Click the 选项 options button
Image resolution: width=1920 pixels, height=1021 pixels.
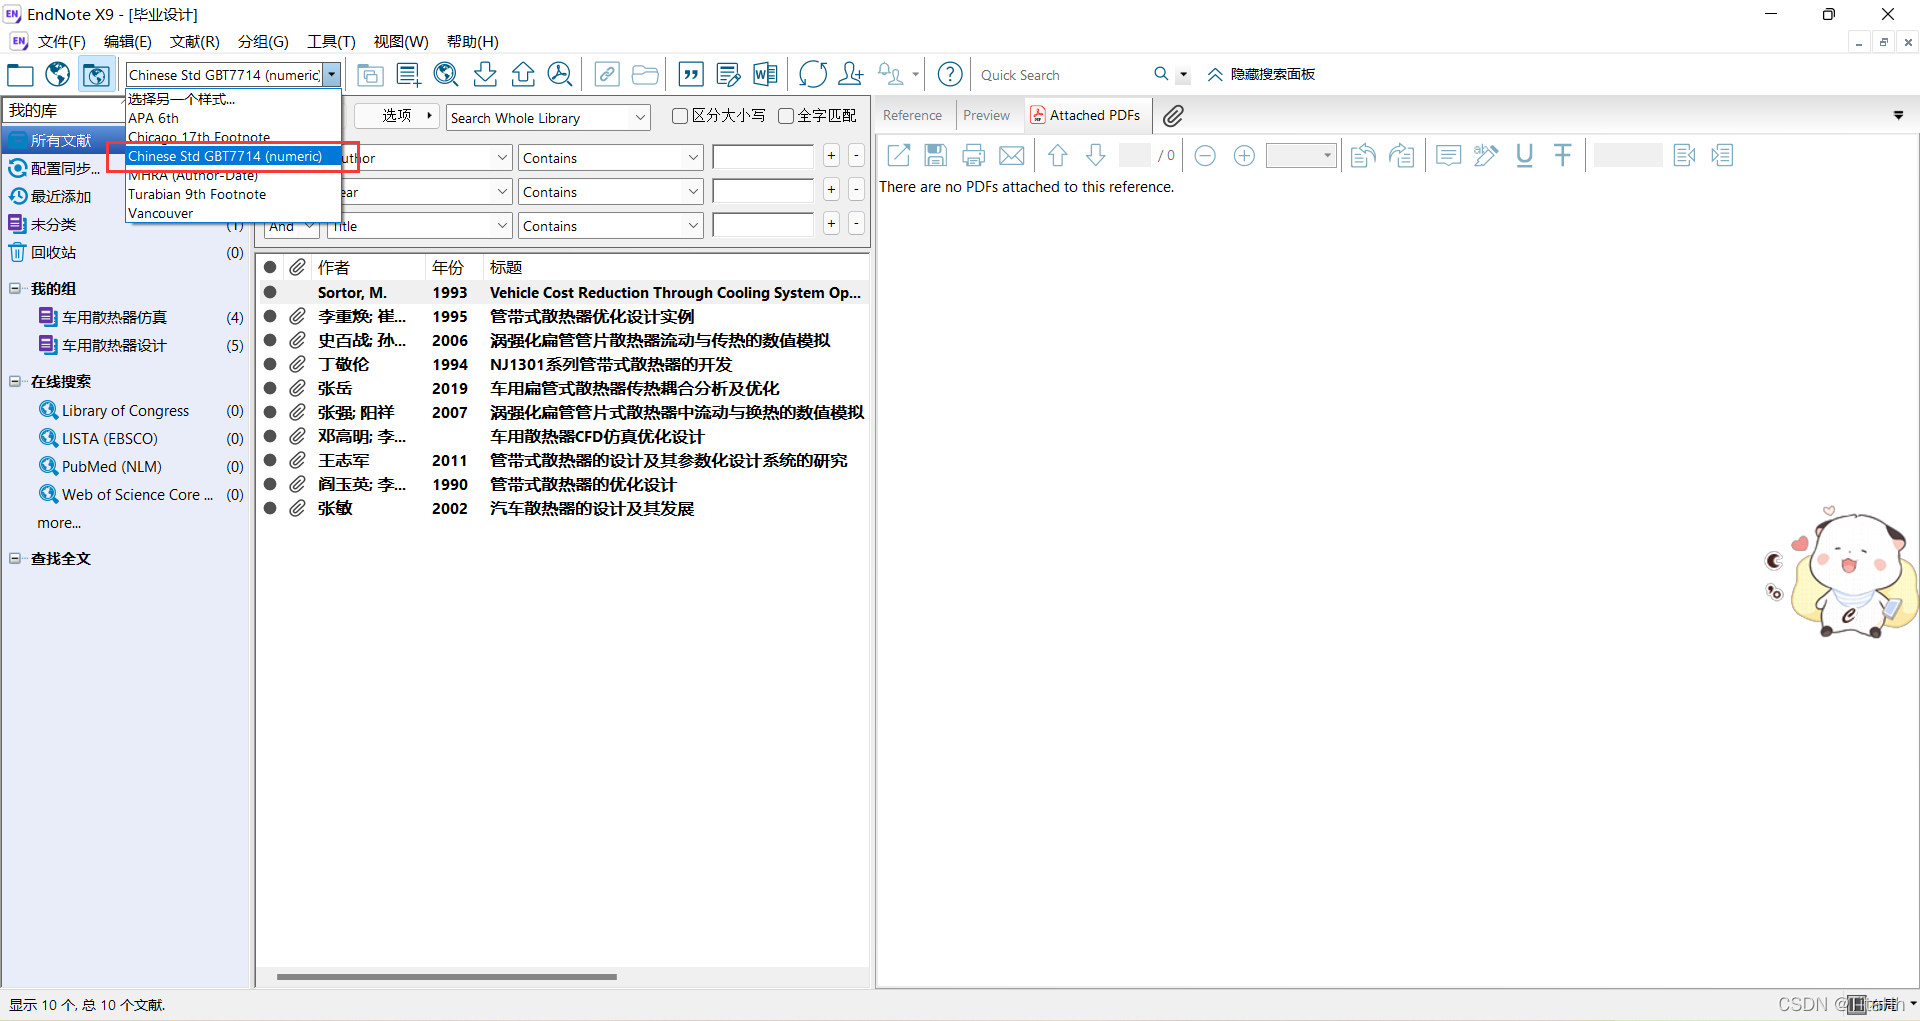397,116
